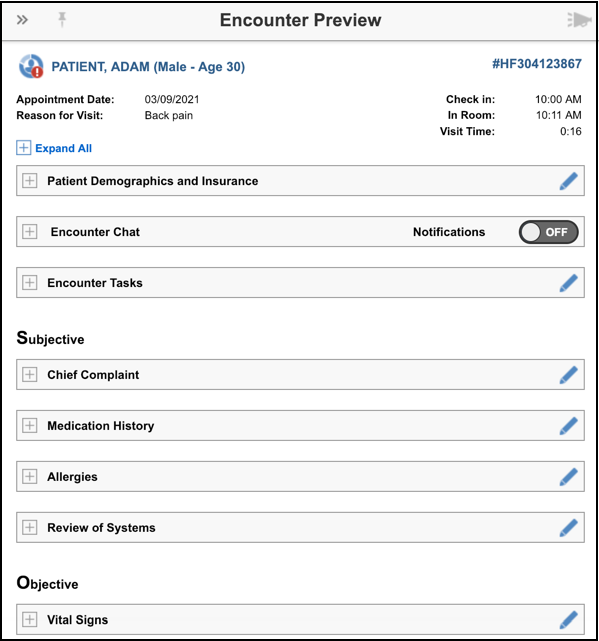
Task: Edit Allergies pencil icon
Action: click(x=568, y=477)
